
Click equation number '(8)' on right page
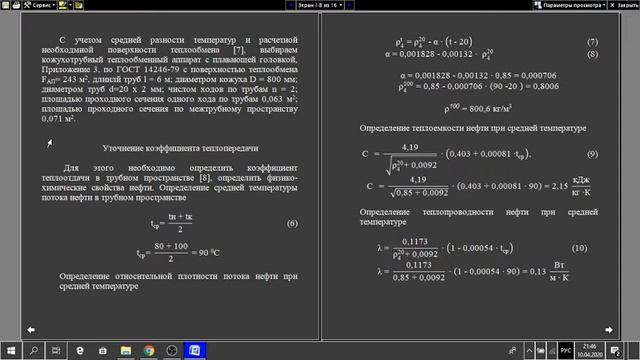(592, 54)
